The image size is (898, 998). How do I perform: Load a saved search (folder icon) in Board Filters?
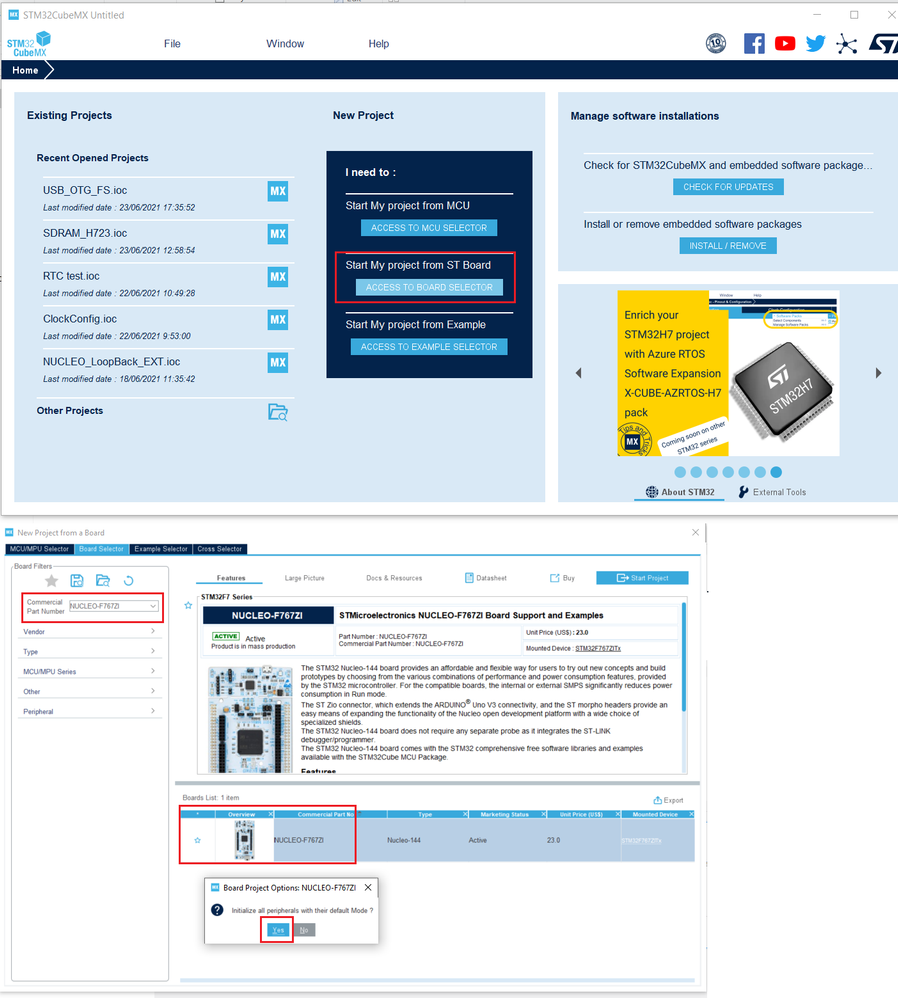pos(102,580)
